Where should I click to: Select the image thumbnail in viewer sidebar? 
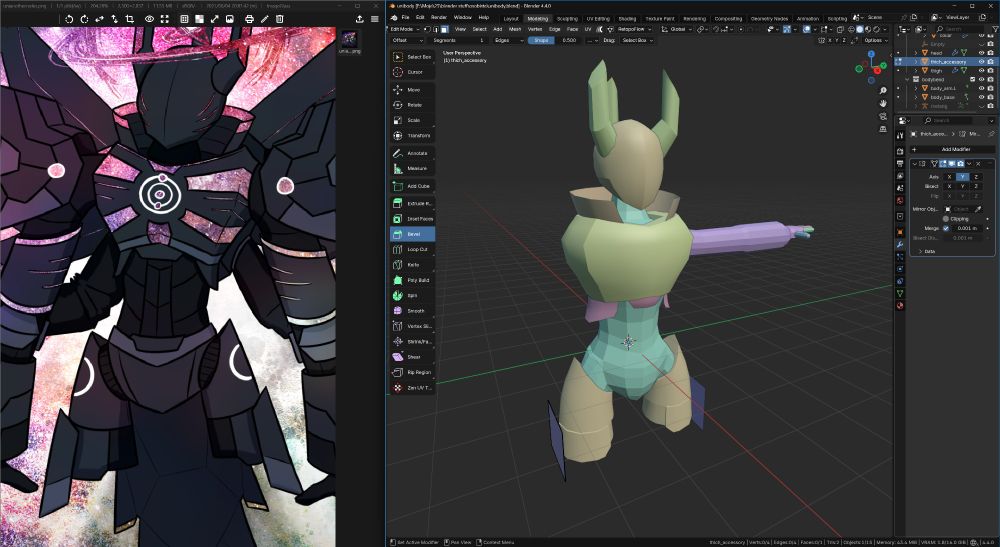click(x=348, y=40)
